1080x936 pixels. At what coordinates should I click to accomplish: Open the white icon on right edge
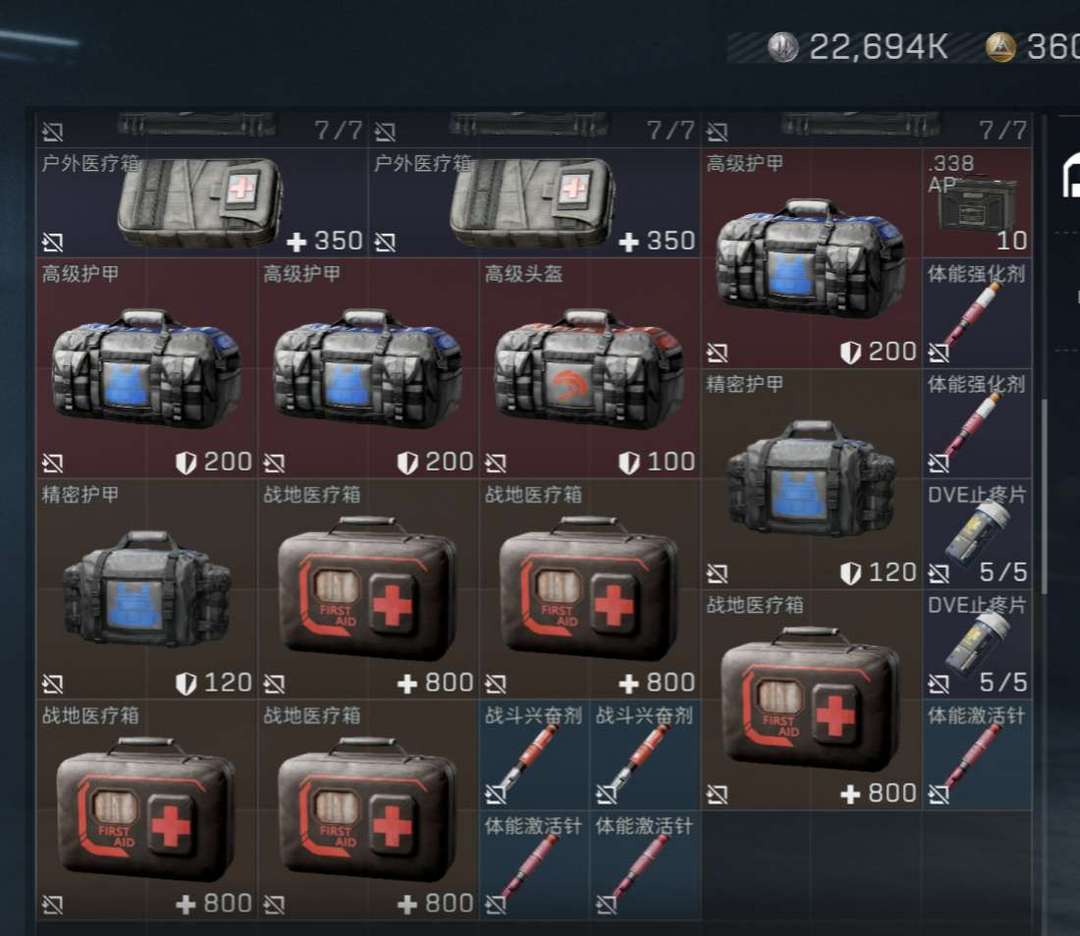tap(1071, 176)
